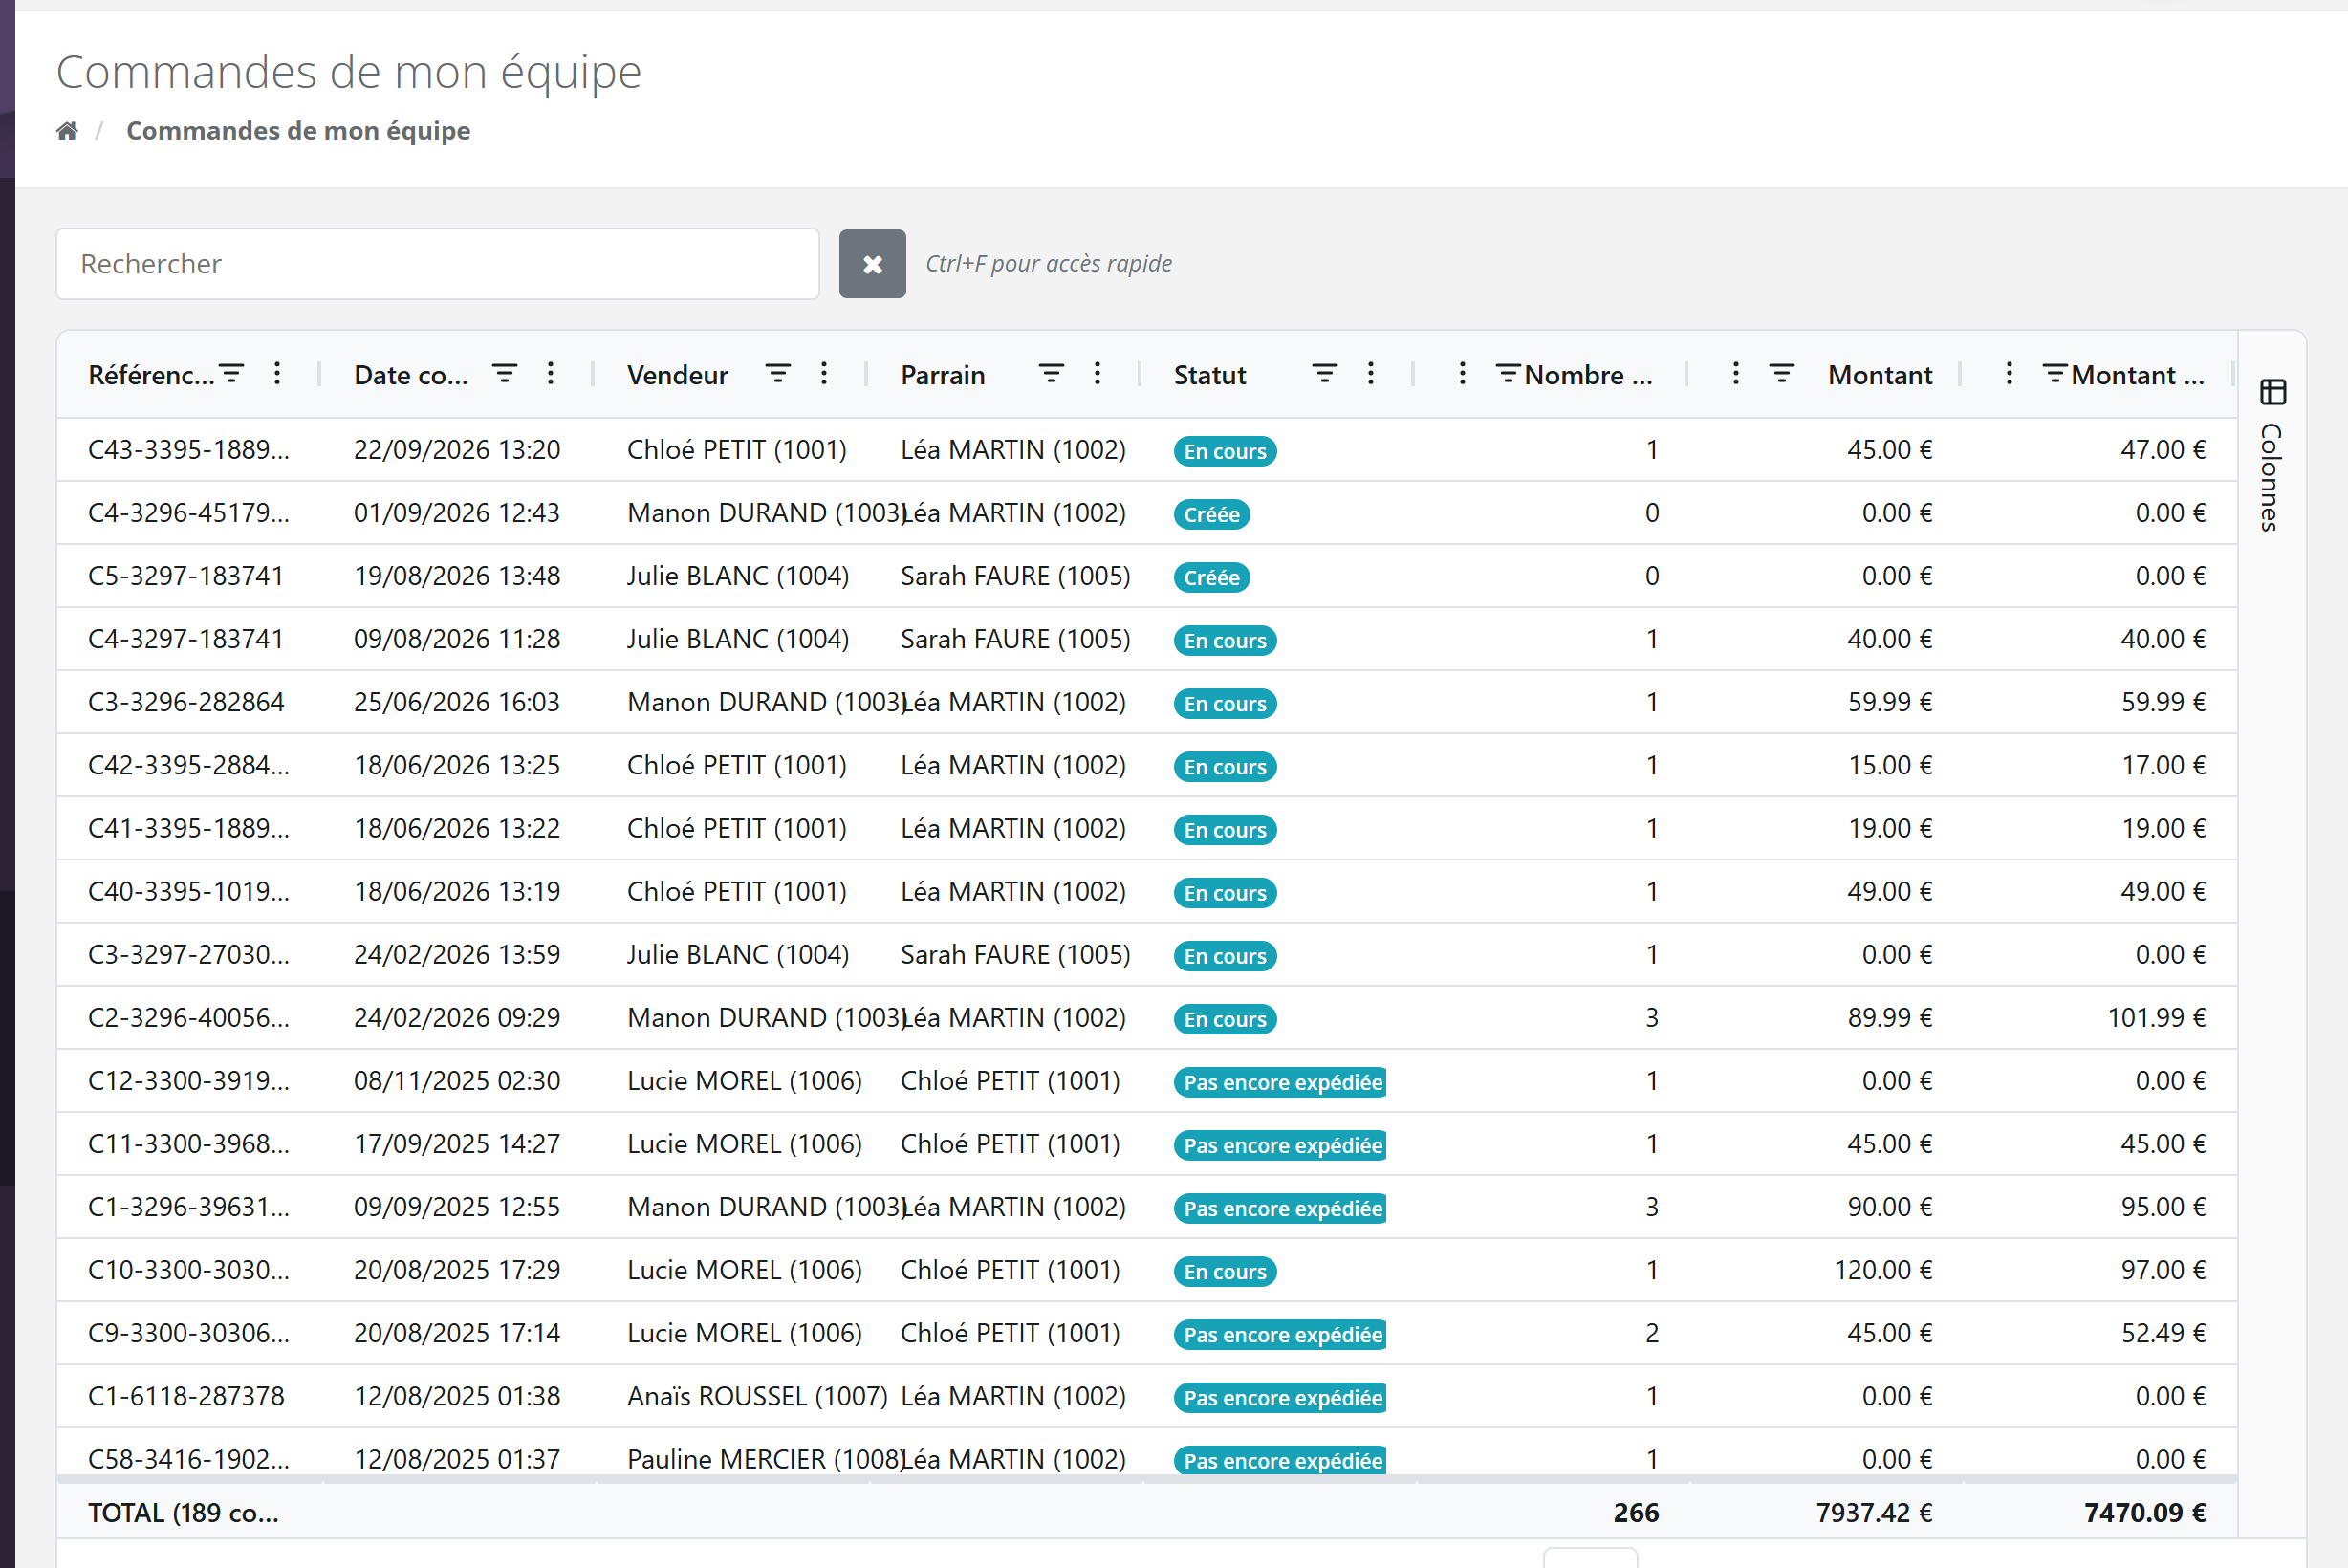Image resolution: width=2348 pixels, height=1568 pixels.
Task: Open filter icon on Référence column
Action: [x=232, y=374]
